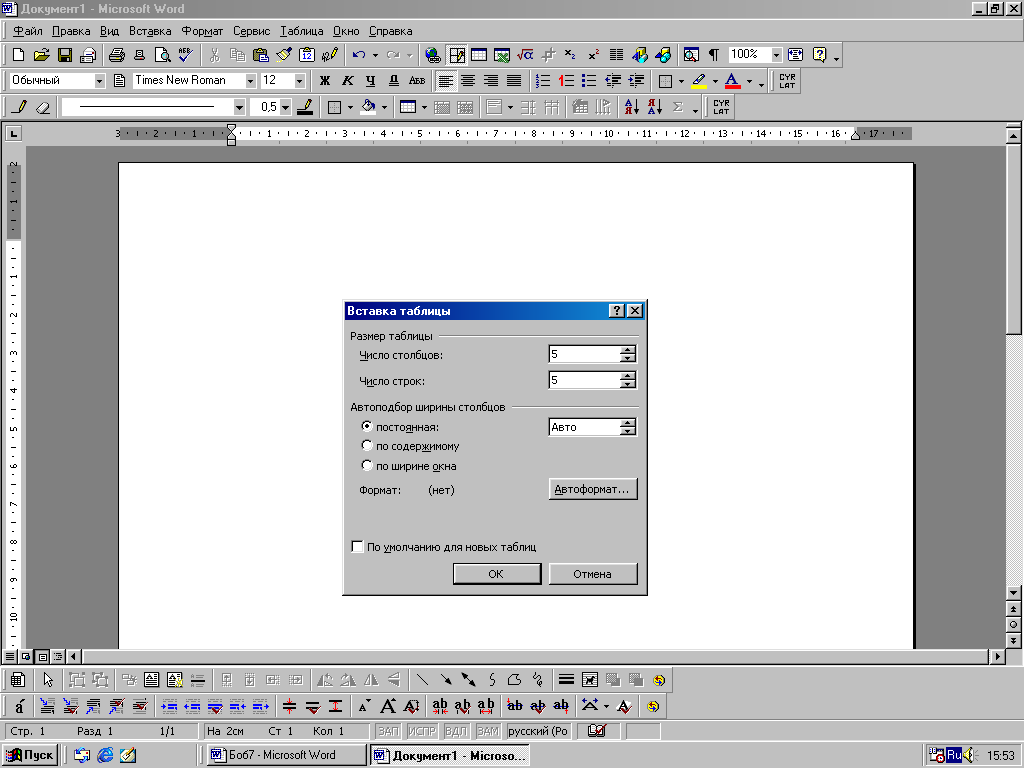Select the Draw Table pencil tool

(x=20, y=107)
